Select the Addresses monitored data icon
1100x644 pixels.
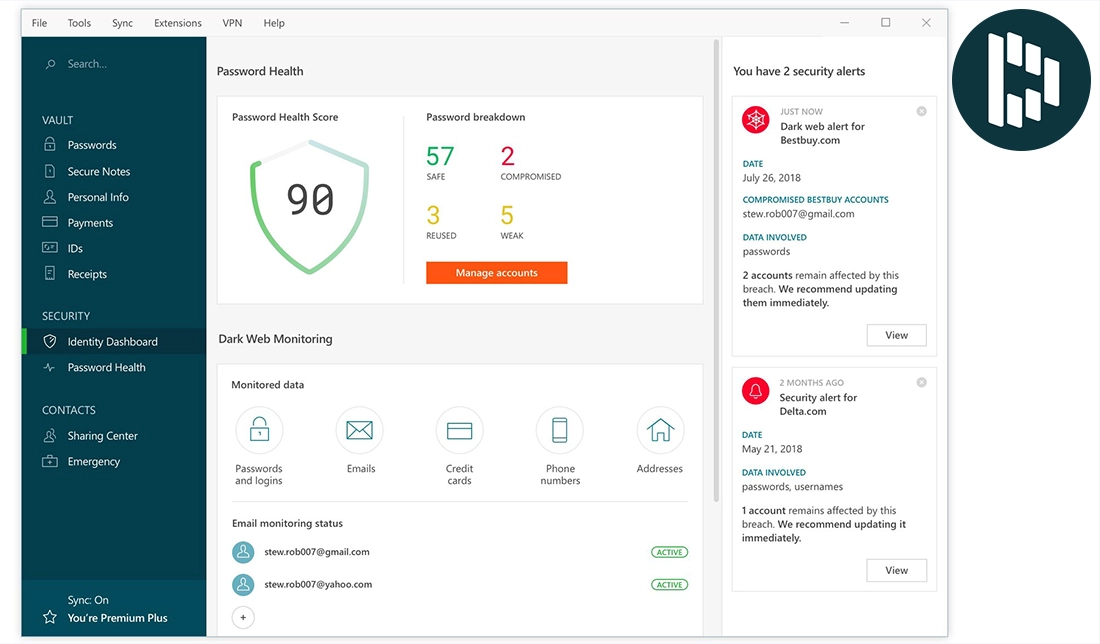tap(659, 430)
